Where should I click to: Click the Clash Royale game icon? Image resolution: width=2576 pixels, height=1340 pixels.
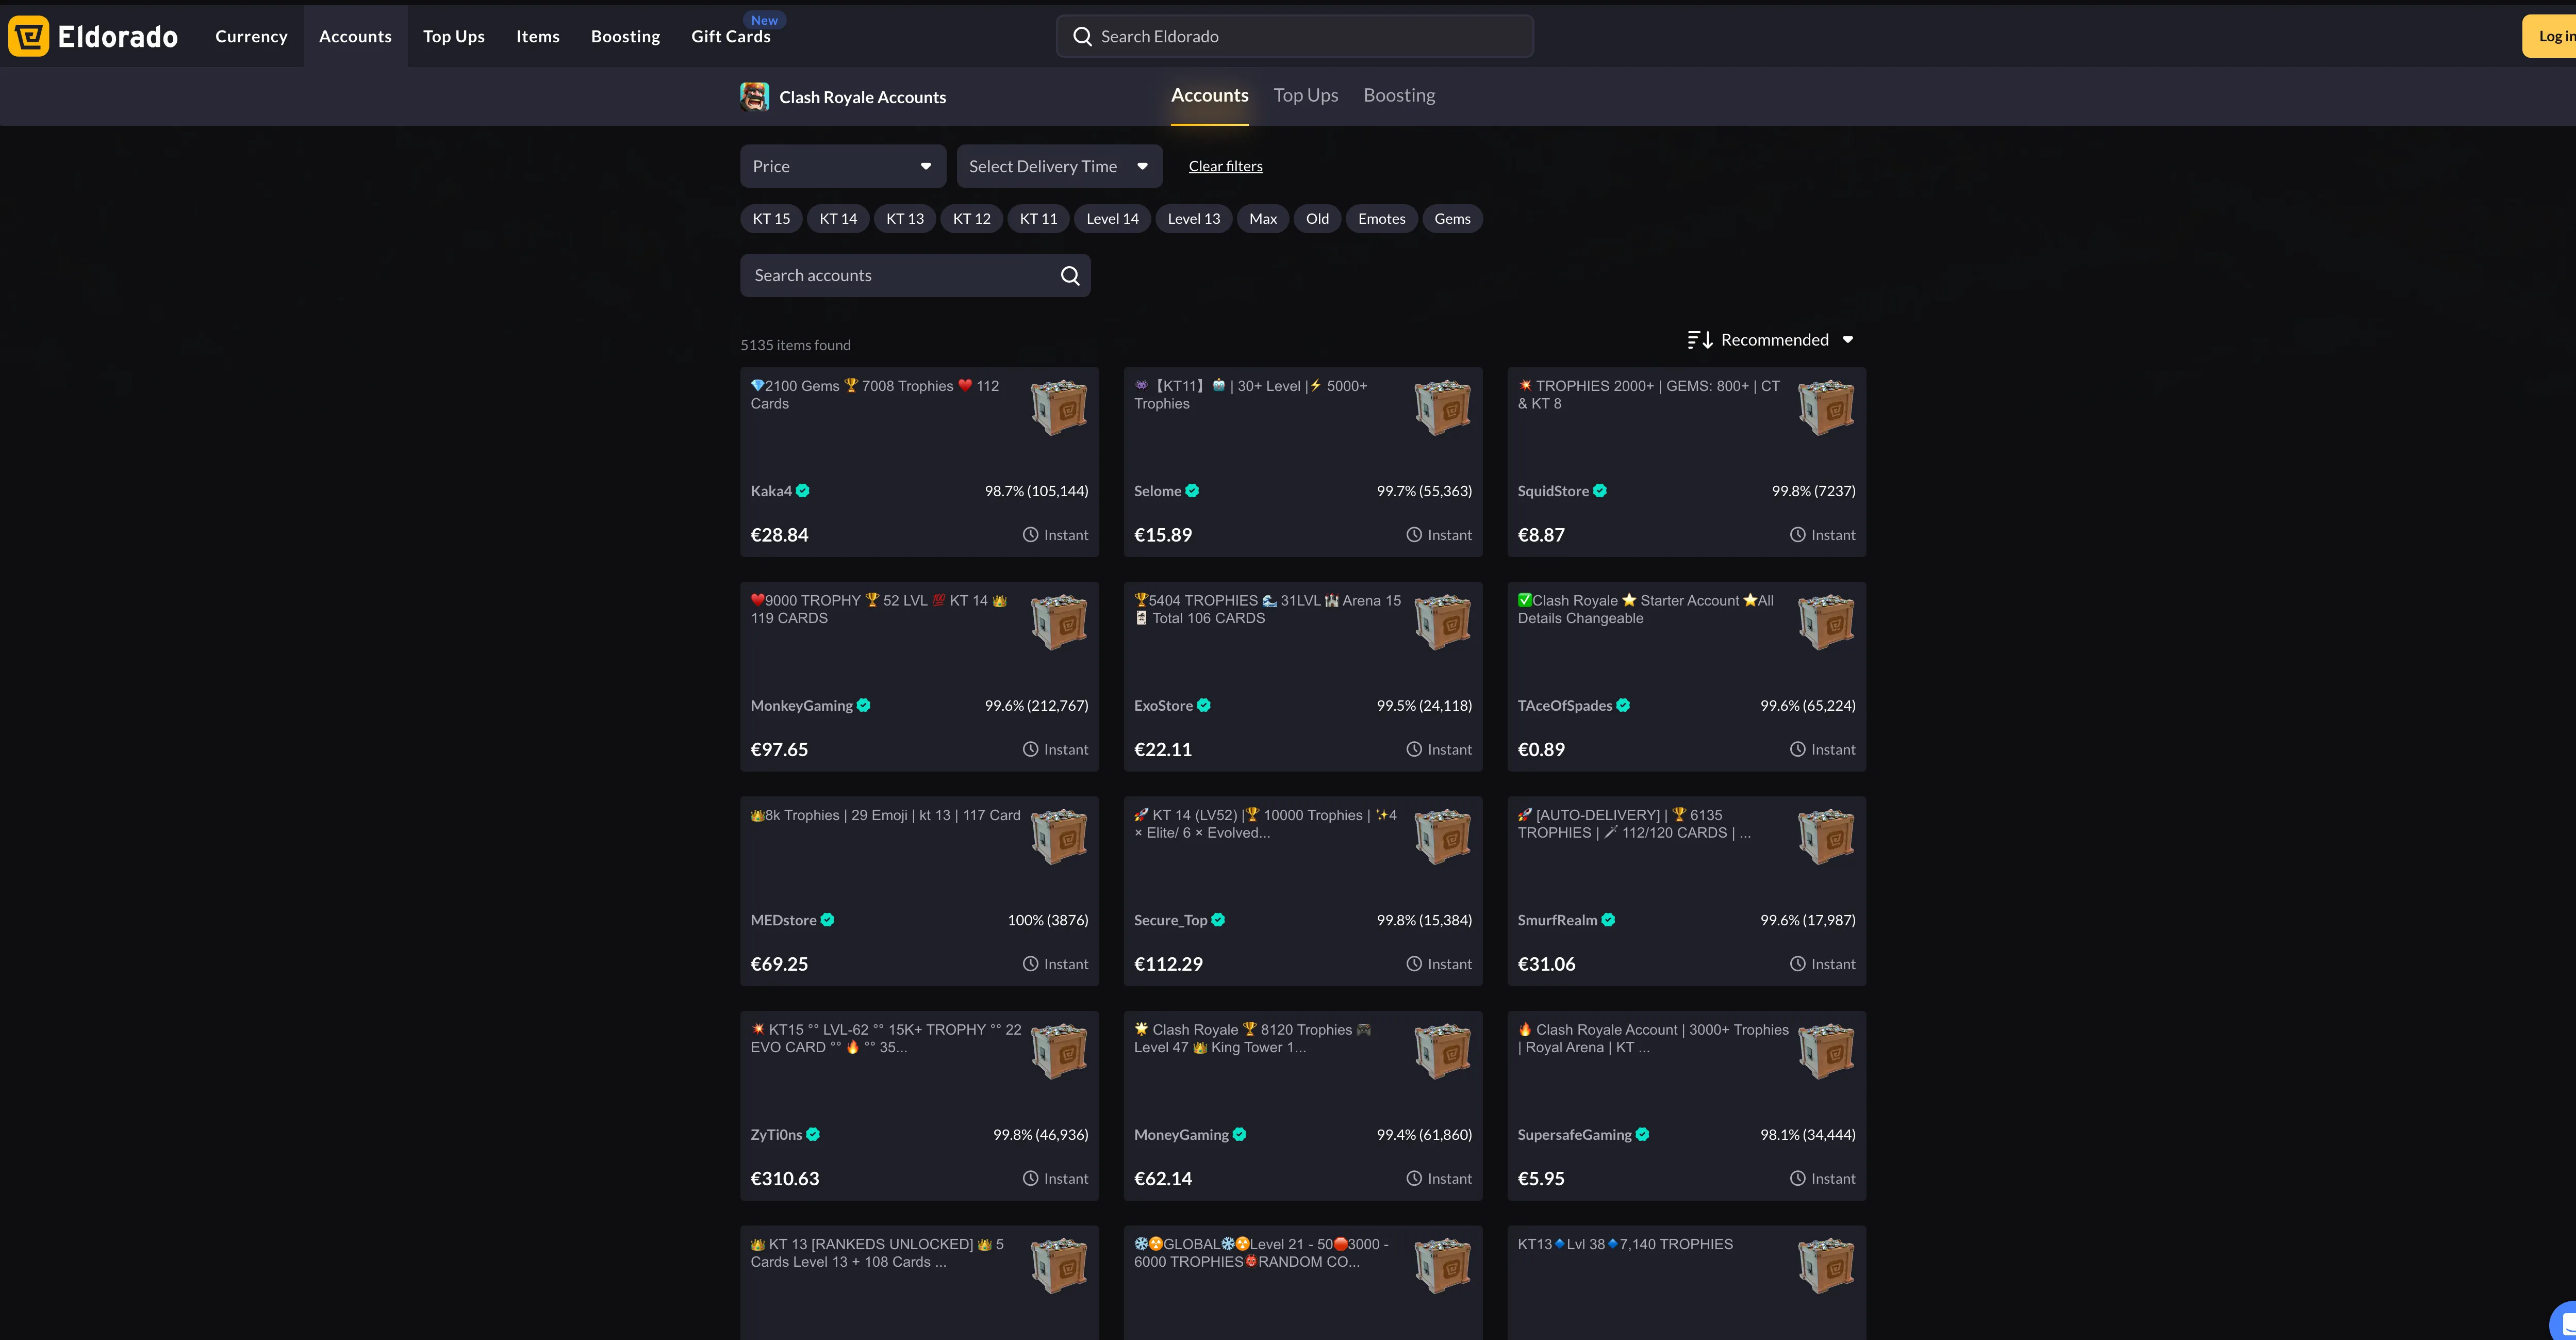754,97
